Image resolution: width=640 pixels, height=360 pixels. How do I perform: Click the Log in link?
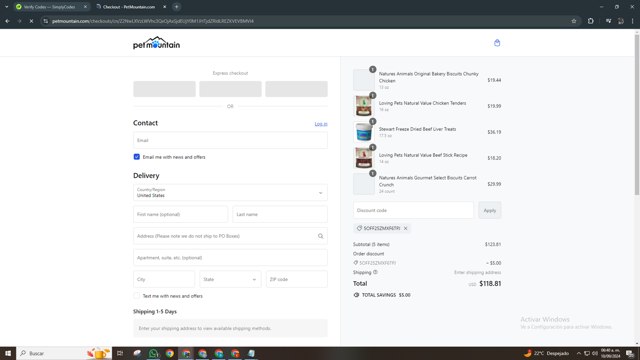click(x=321, y=124)
